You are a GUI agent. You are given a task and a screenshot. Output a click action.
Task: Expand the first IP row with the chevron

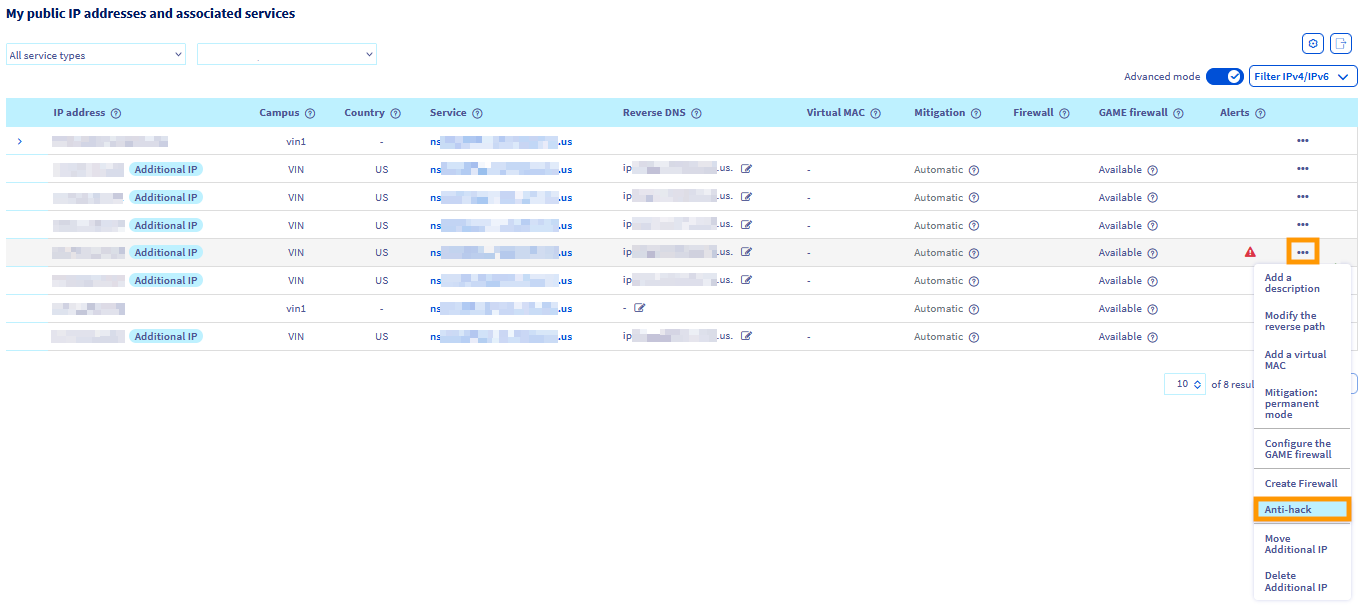tap(19, 141)
